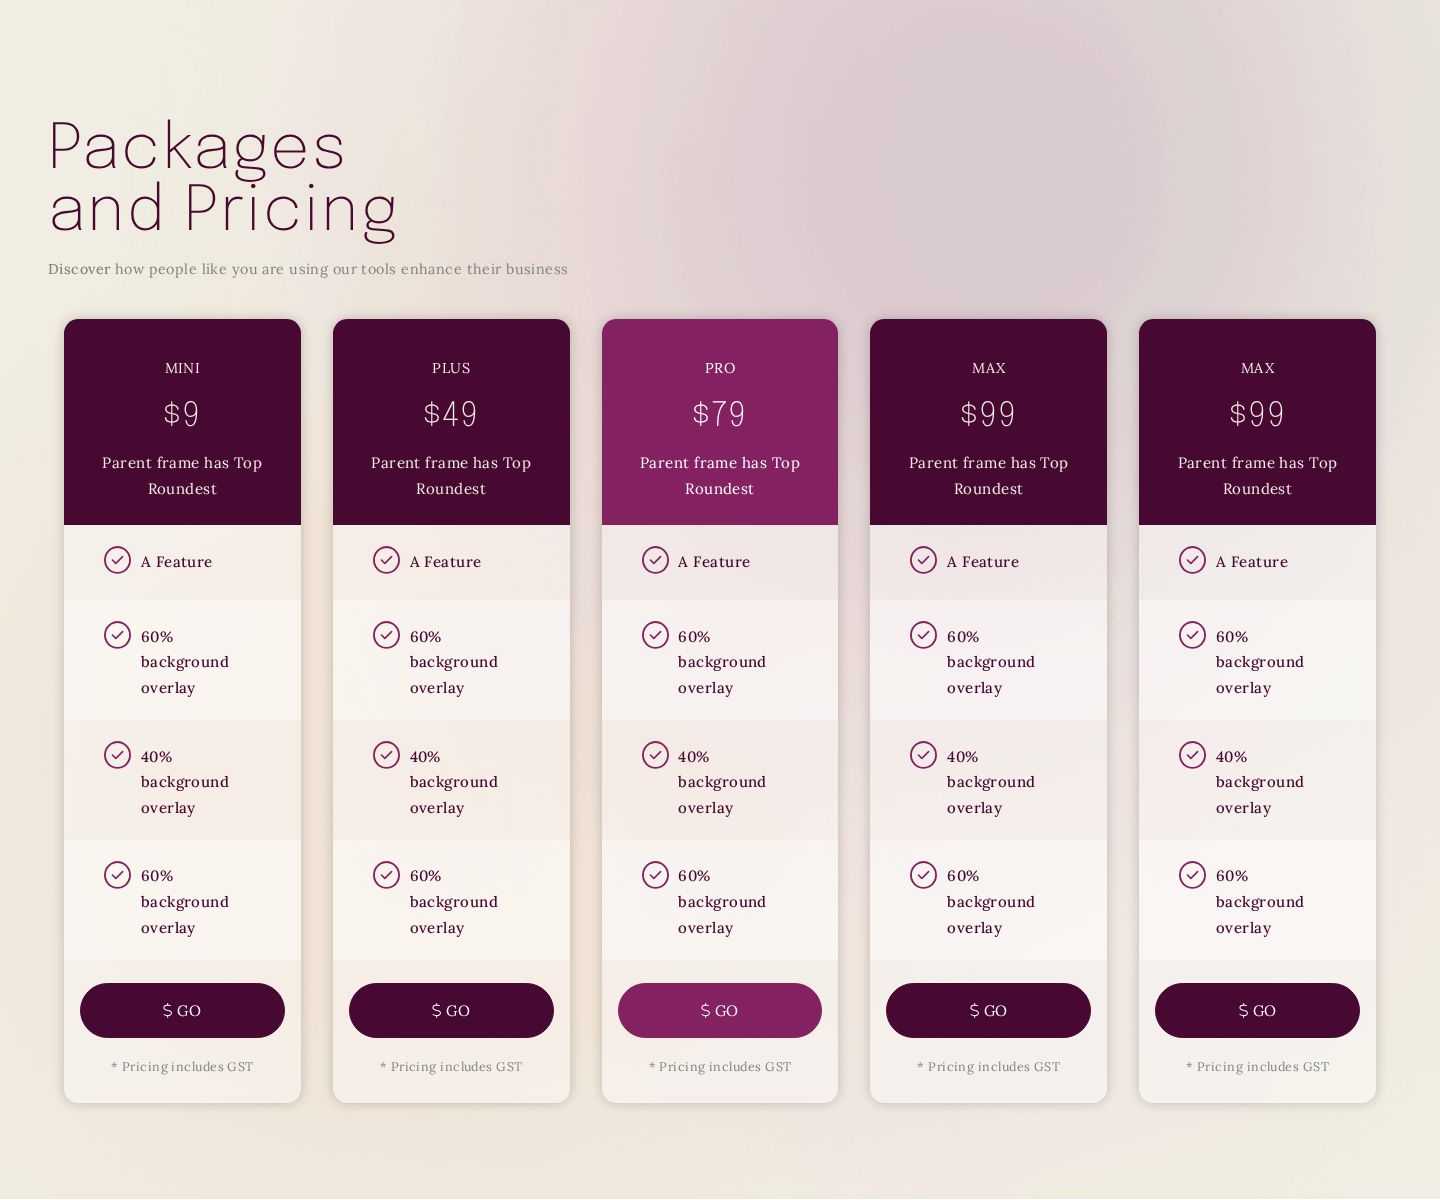Click the A Feature check icon in the rightmost card

1192,560
